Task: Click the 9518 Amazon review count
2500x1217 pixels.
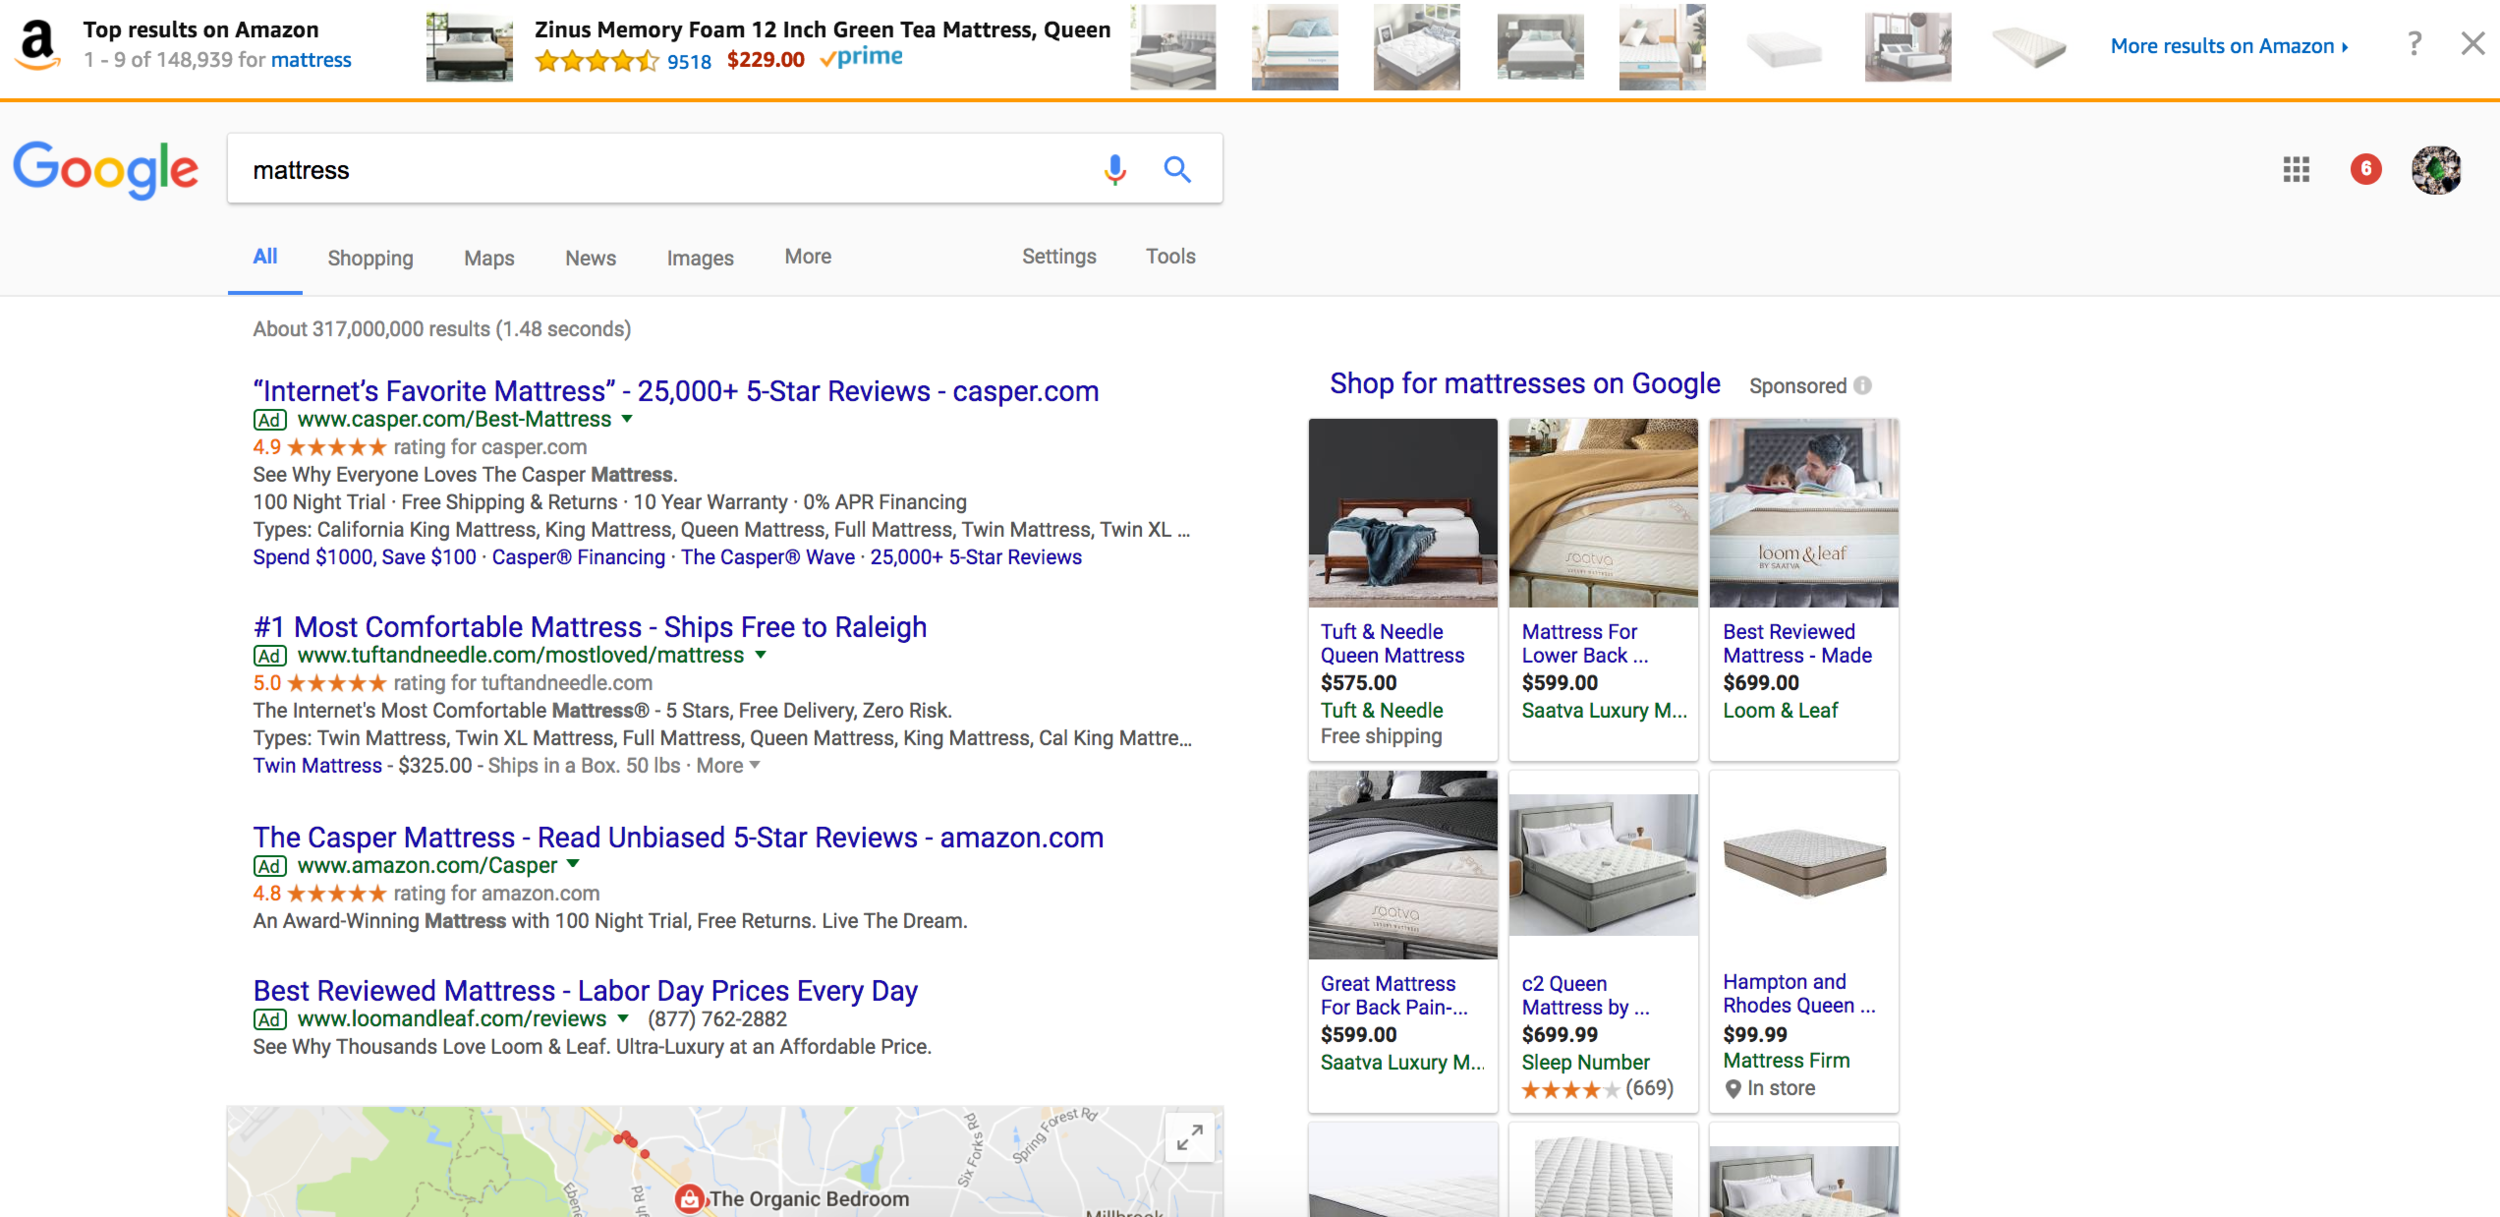Action: tap(689, 62)
